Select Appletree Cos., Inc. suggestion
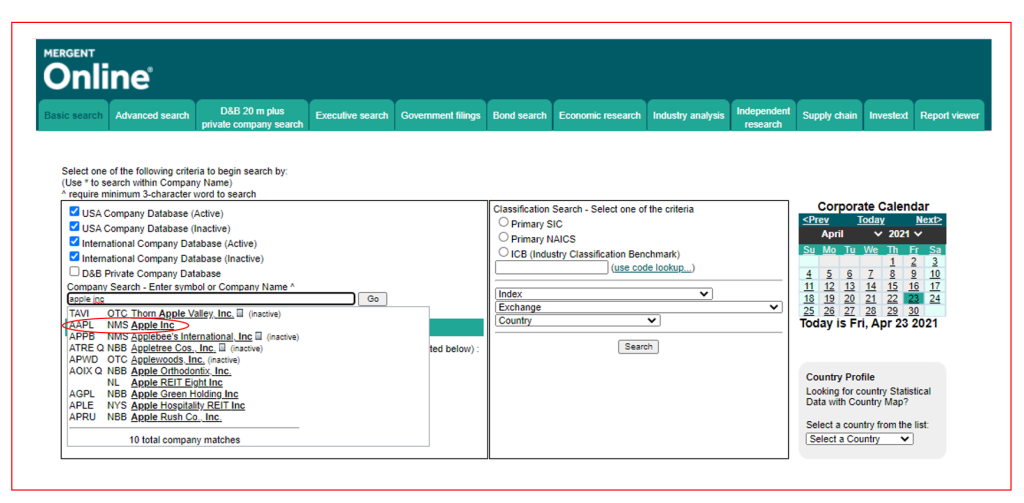 (x=173, y=348)
